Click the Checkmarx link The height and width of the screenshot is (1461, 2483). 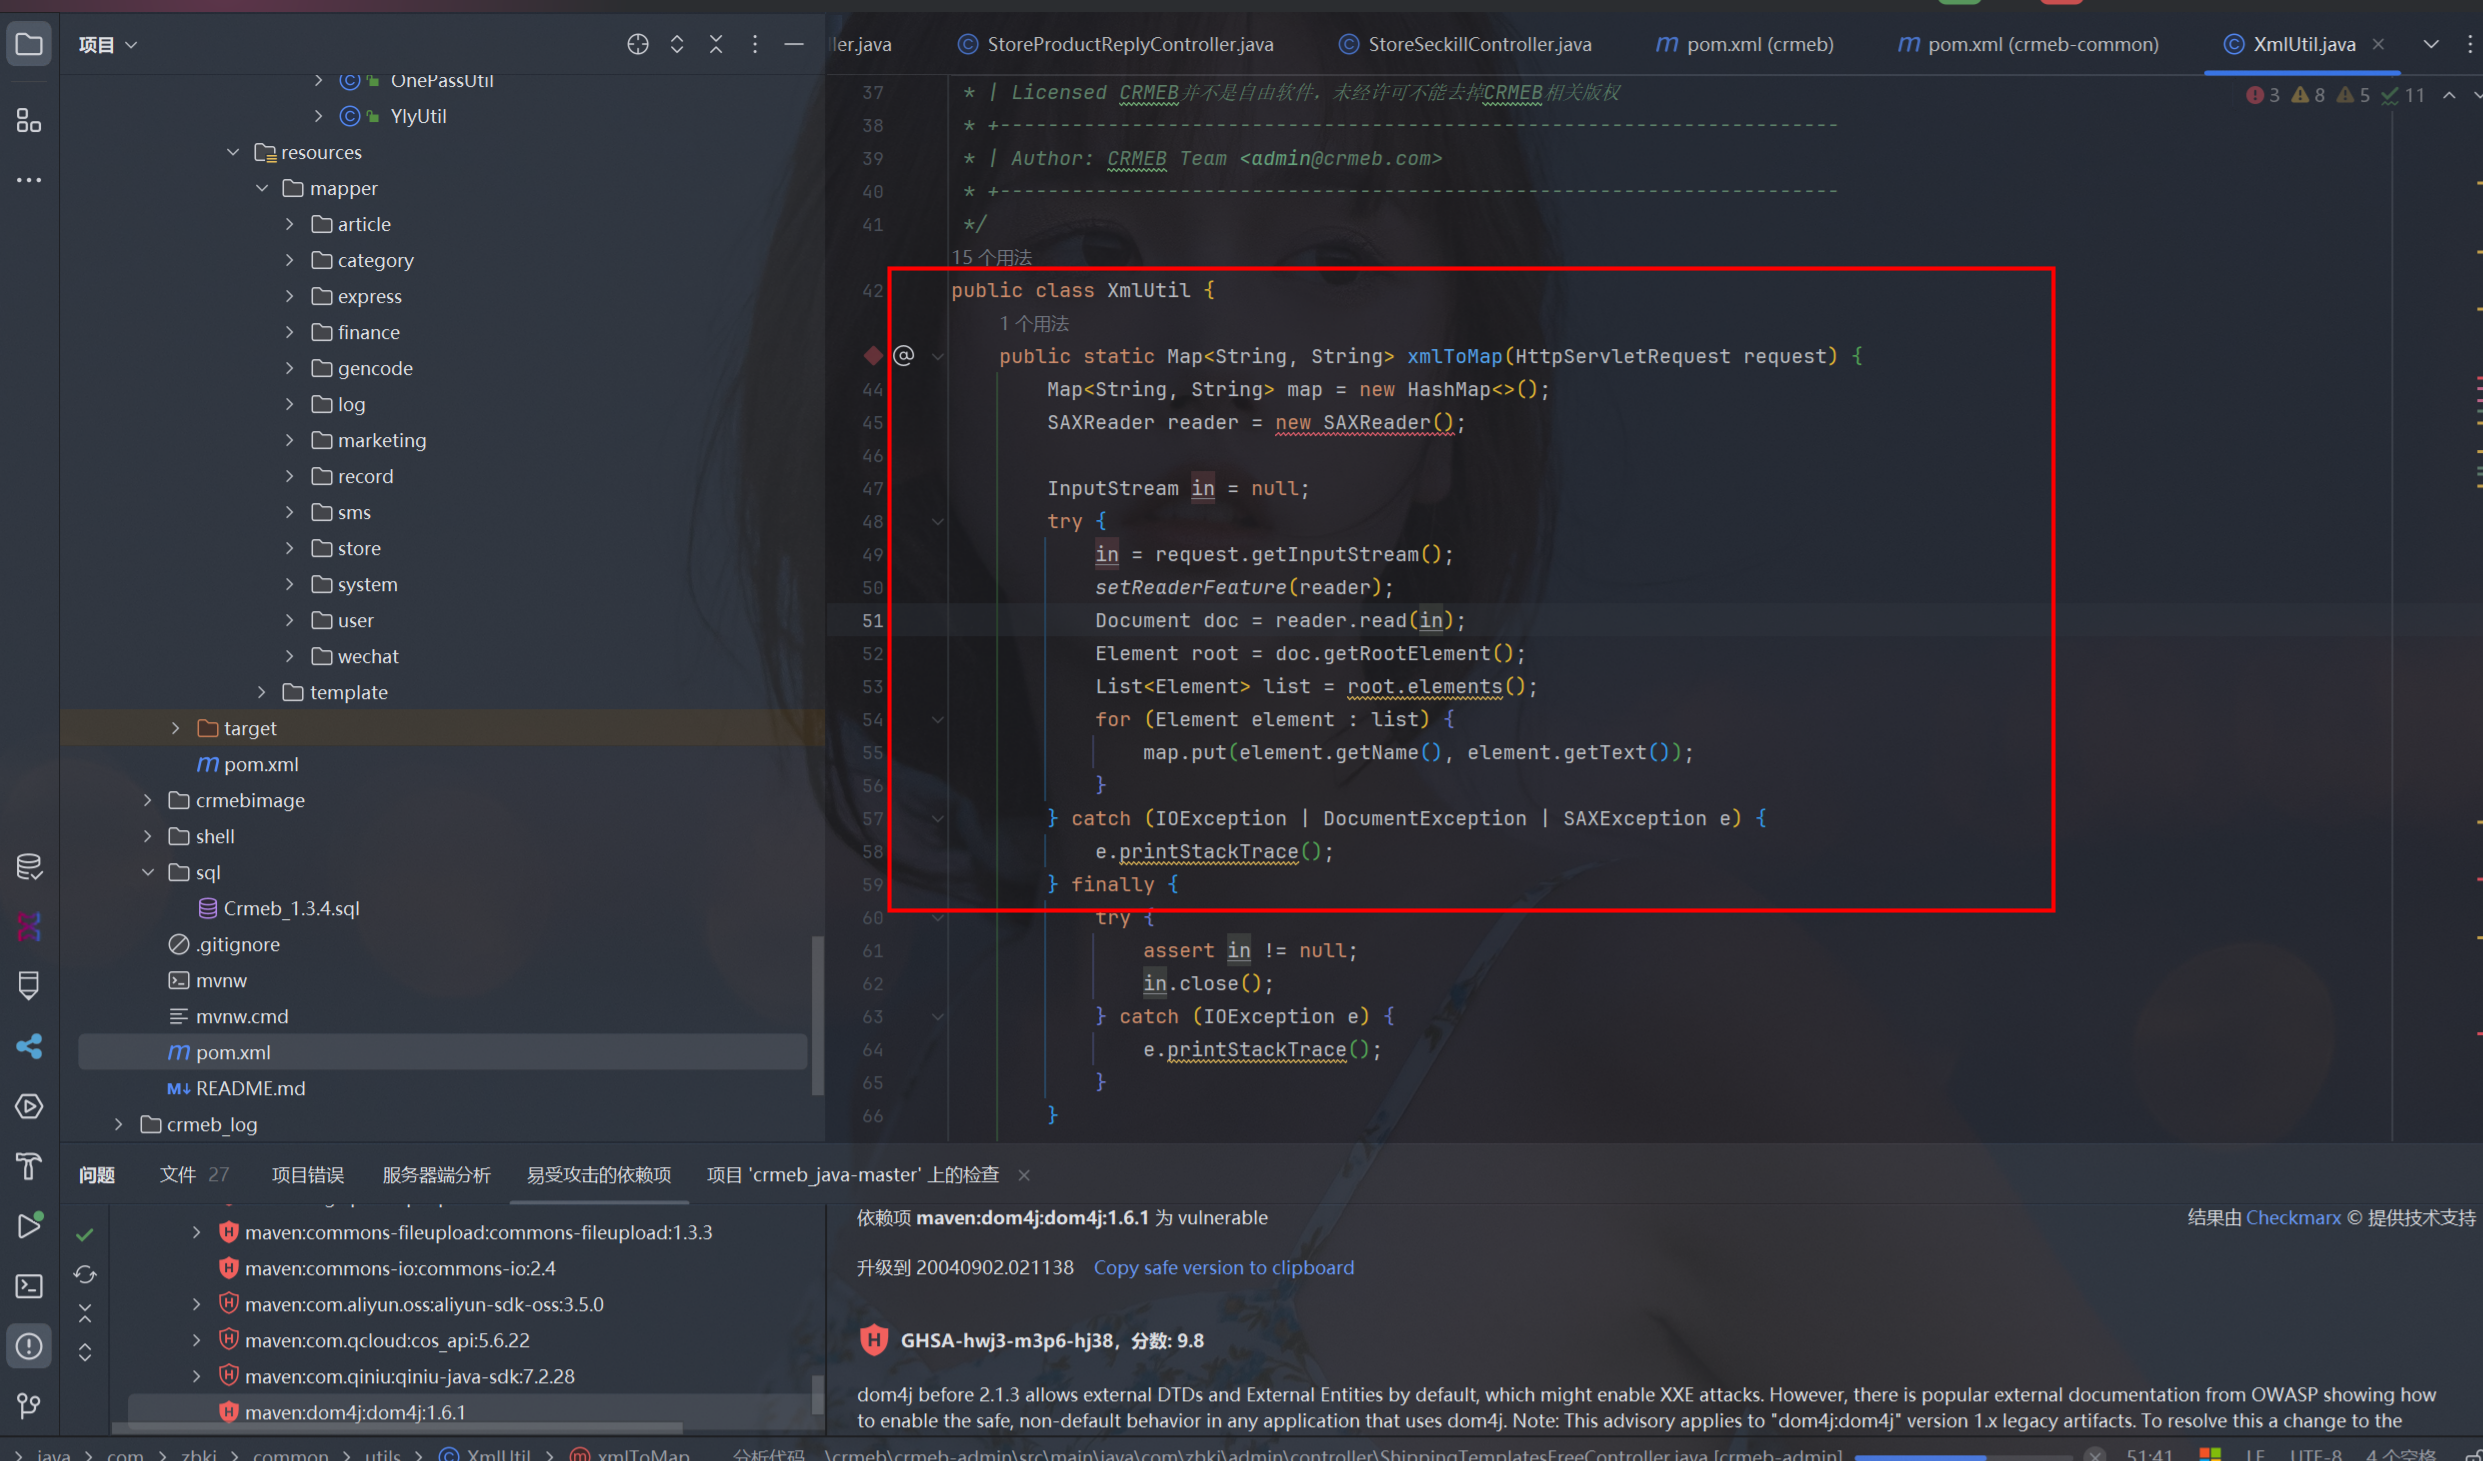[x=2292, y=1218]
